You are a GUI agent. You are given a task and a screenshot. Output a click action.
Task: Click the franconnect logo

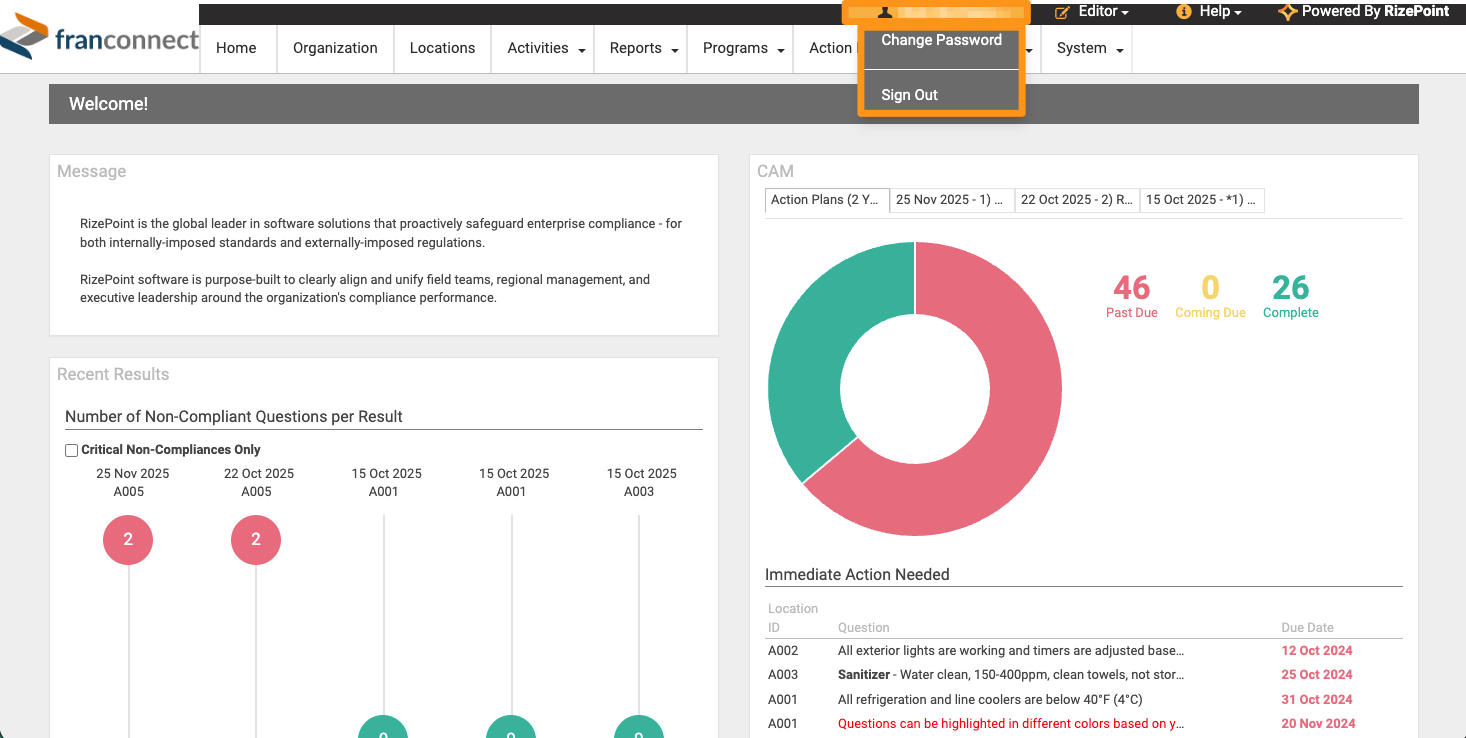pyautogui.click(x=100, y=40)
